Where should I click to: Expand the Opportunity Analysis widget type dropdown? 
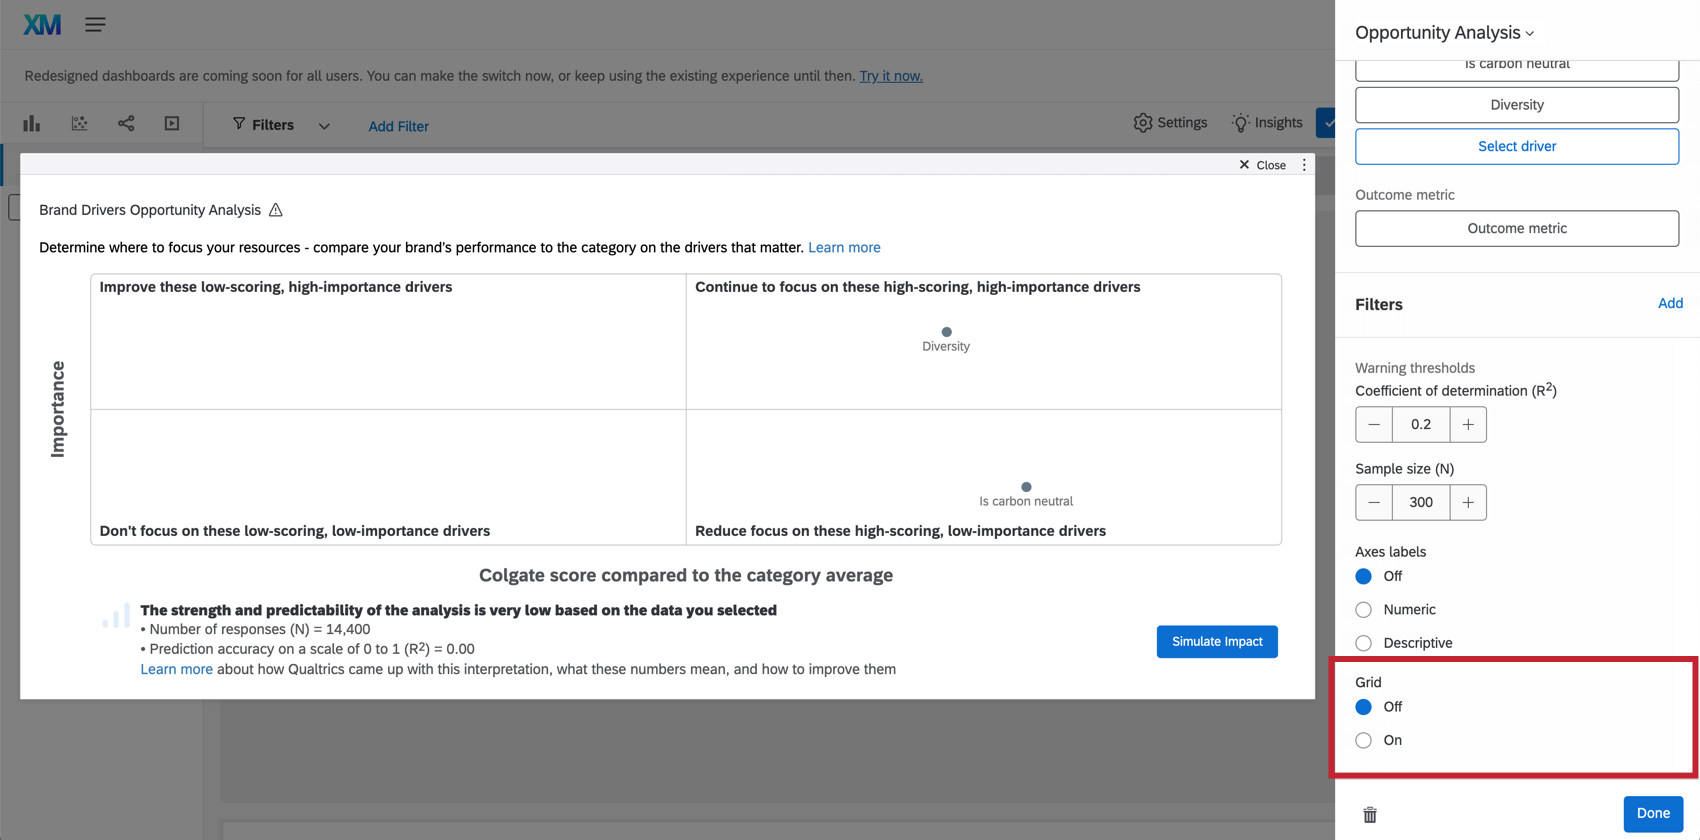[1444, 33]
